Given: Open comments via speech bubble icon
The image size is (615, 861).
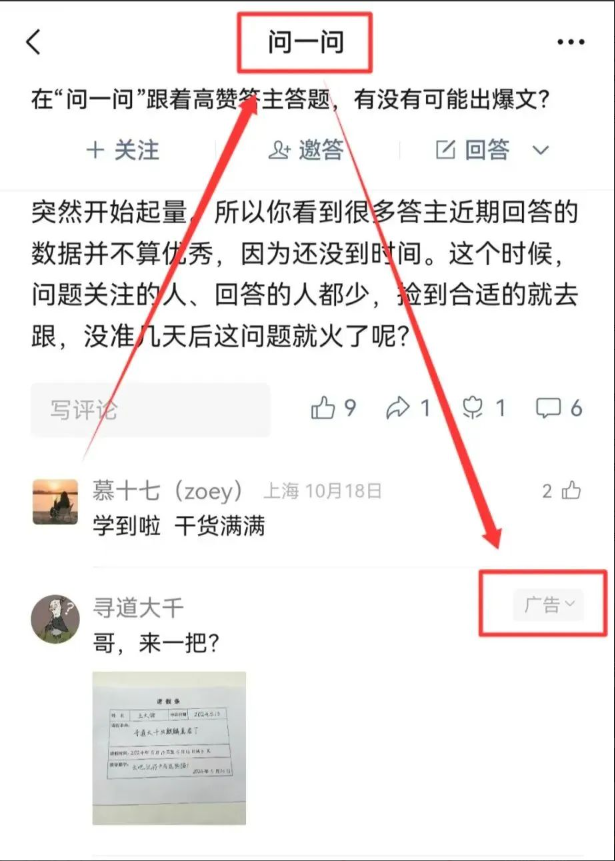Looking at the screenshot, I should [x=548, y=408].
